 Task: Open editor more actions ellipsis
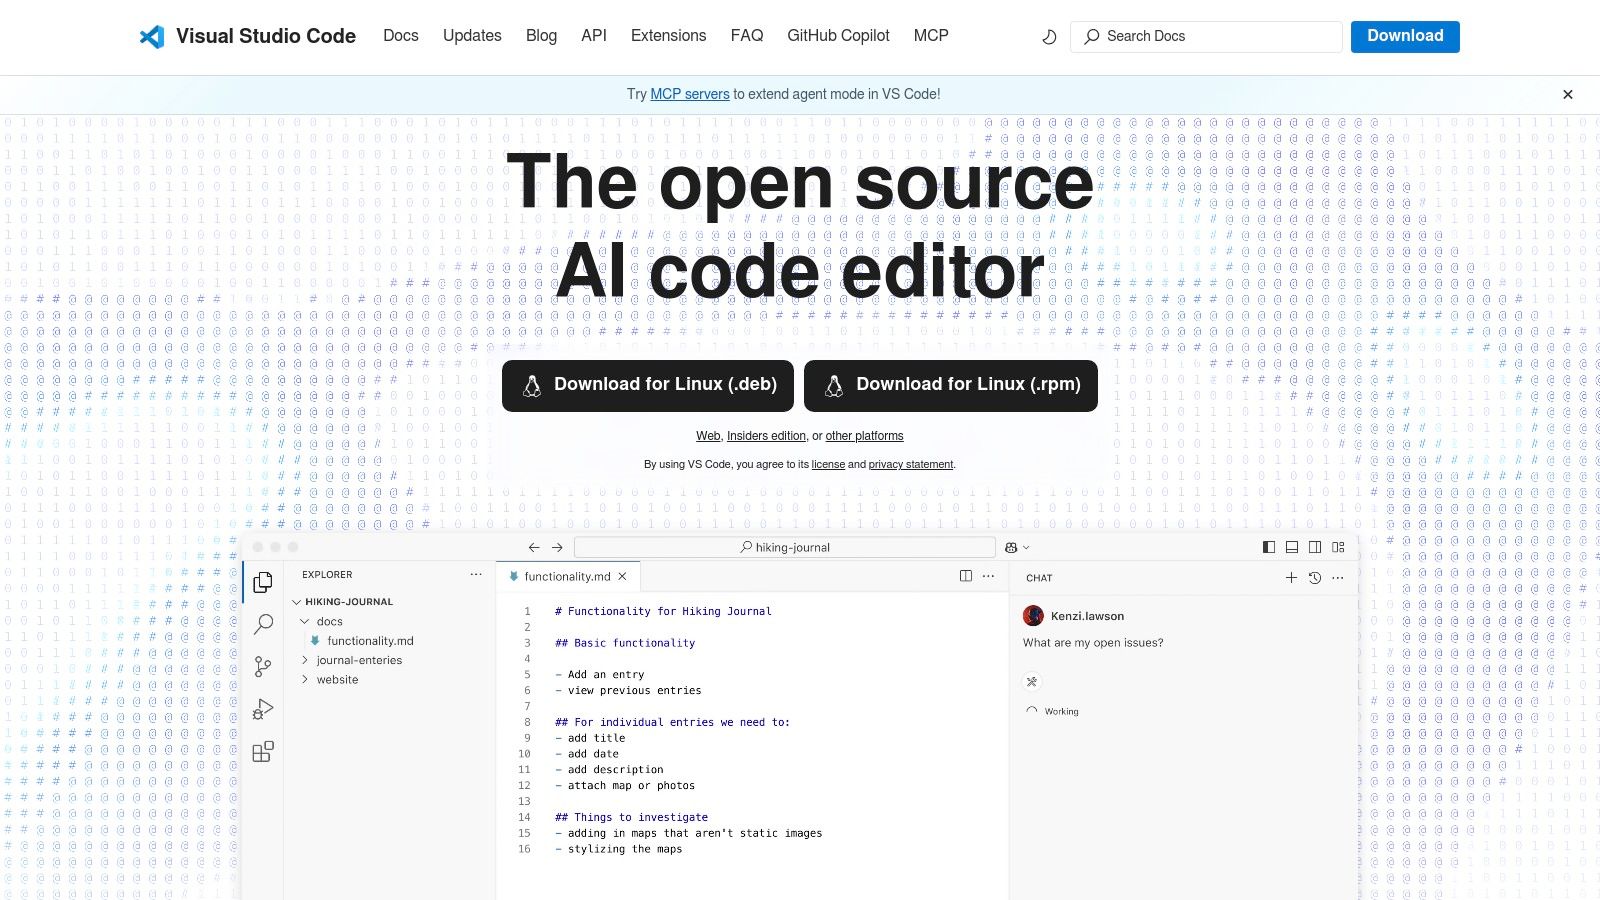pyautogui.click(x=989, y=576)
